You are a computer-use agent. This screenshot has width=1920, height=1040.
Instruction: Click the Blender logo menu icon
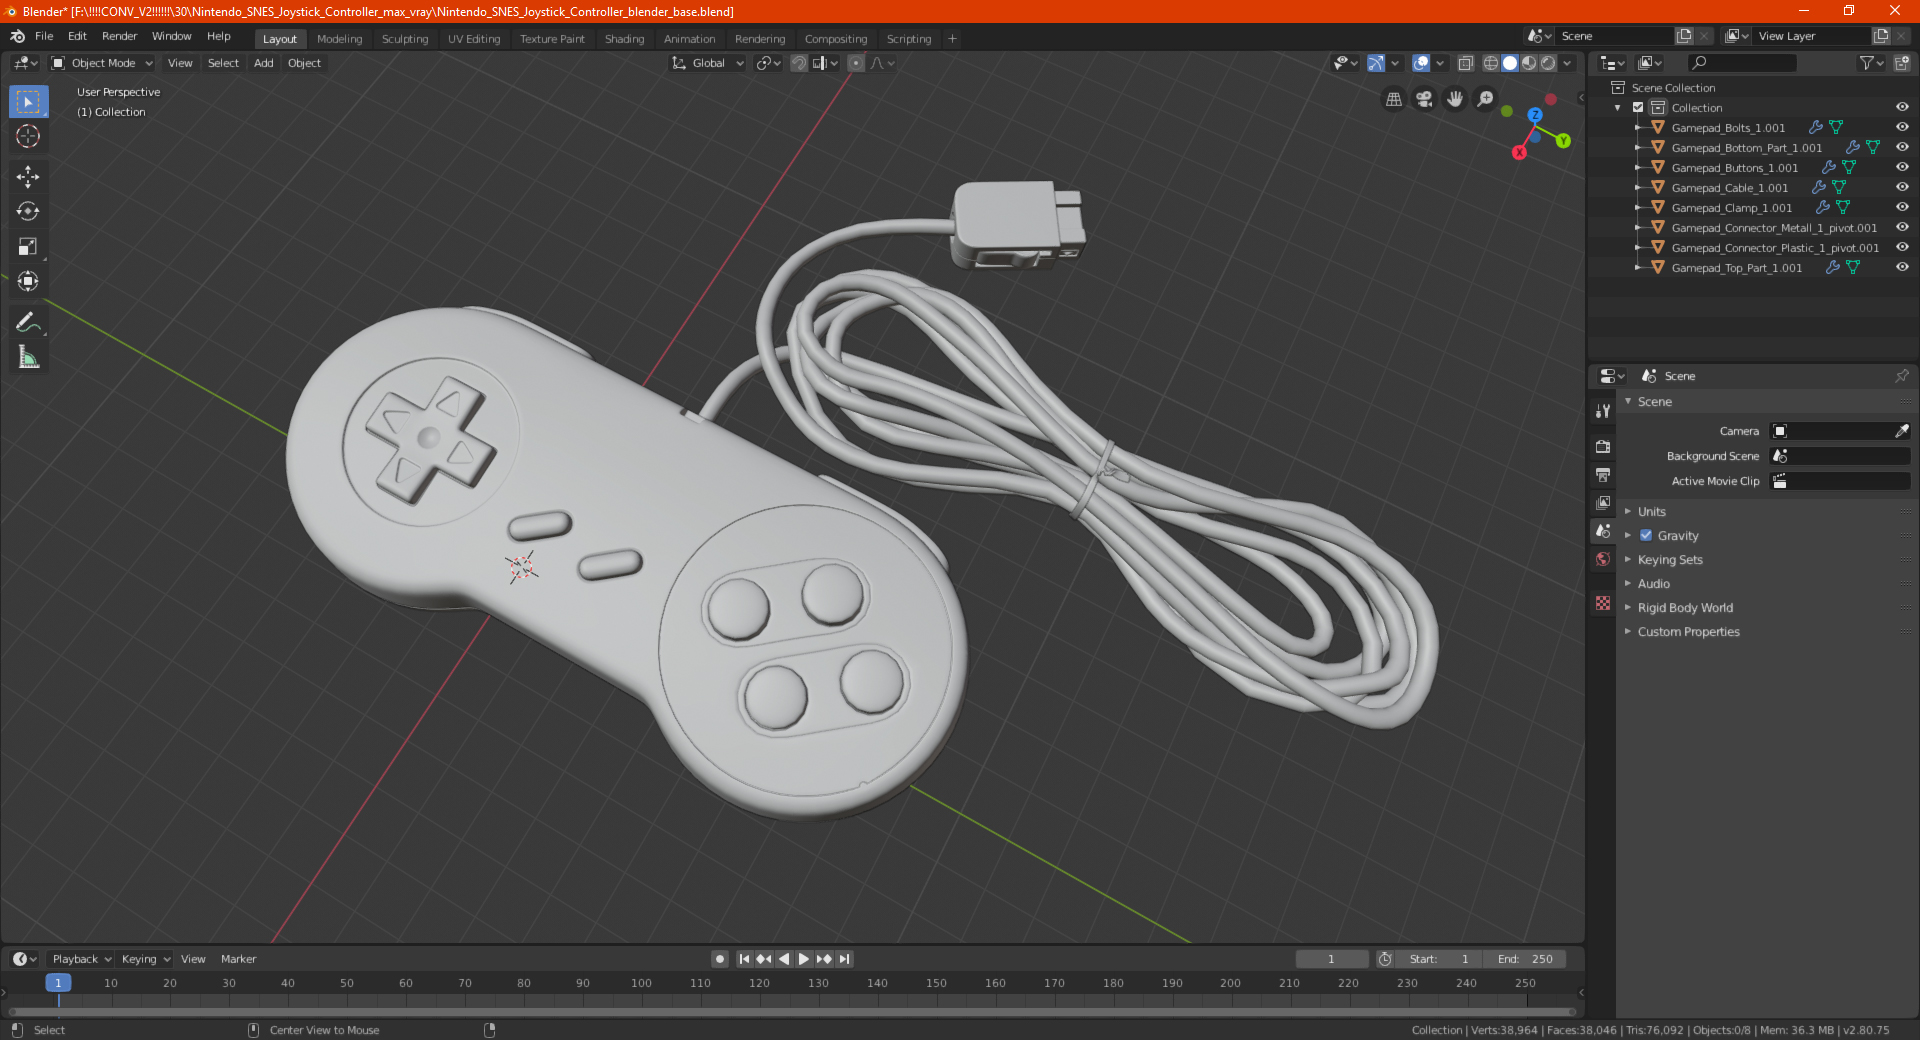(17, 36)
